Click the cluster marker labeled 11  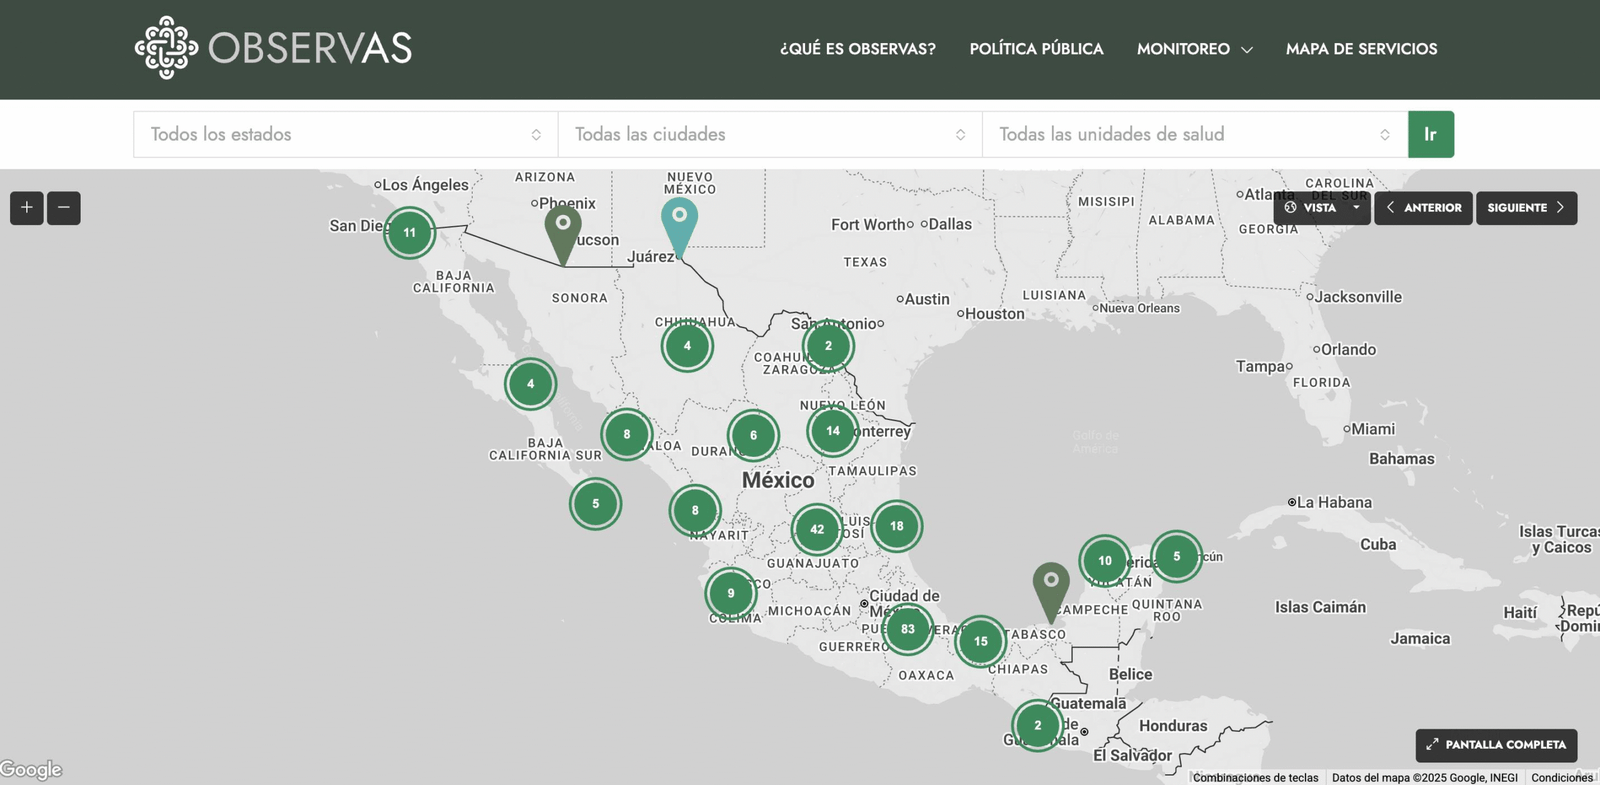pos(410,233)
